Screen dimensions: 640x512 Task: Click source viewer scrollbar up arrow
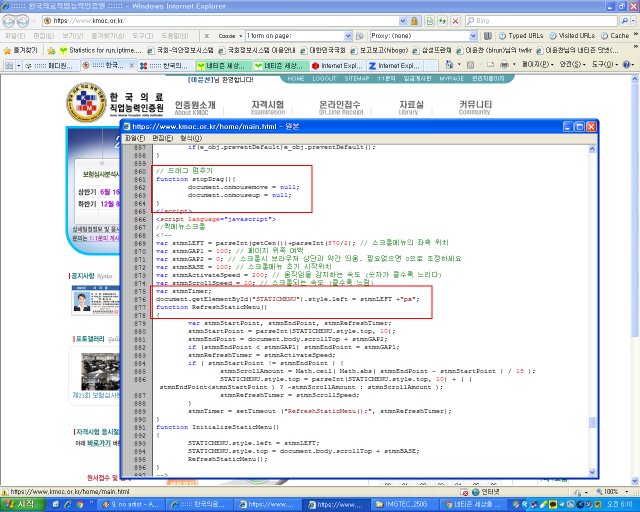[592, 149]
